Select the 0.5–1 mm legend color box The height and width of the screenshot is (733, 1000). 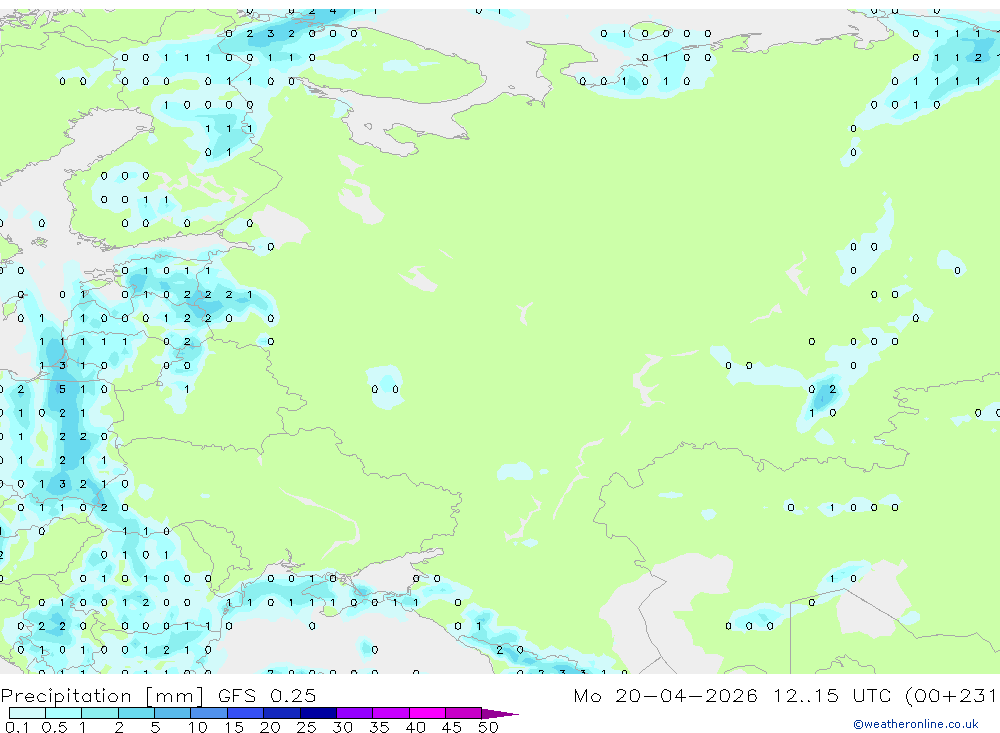click(64, 713)
